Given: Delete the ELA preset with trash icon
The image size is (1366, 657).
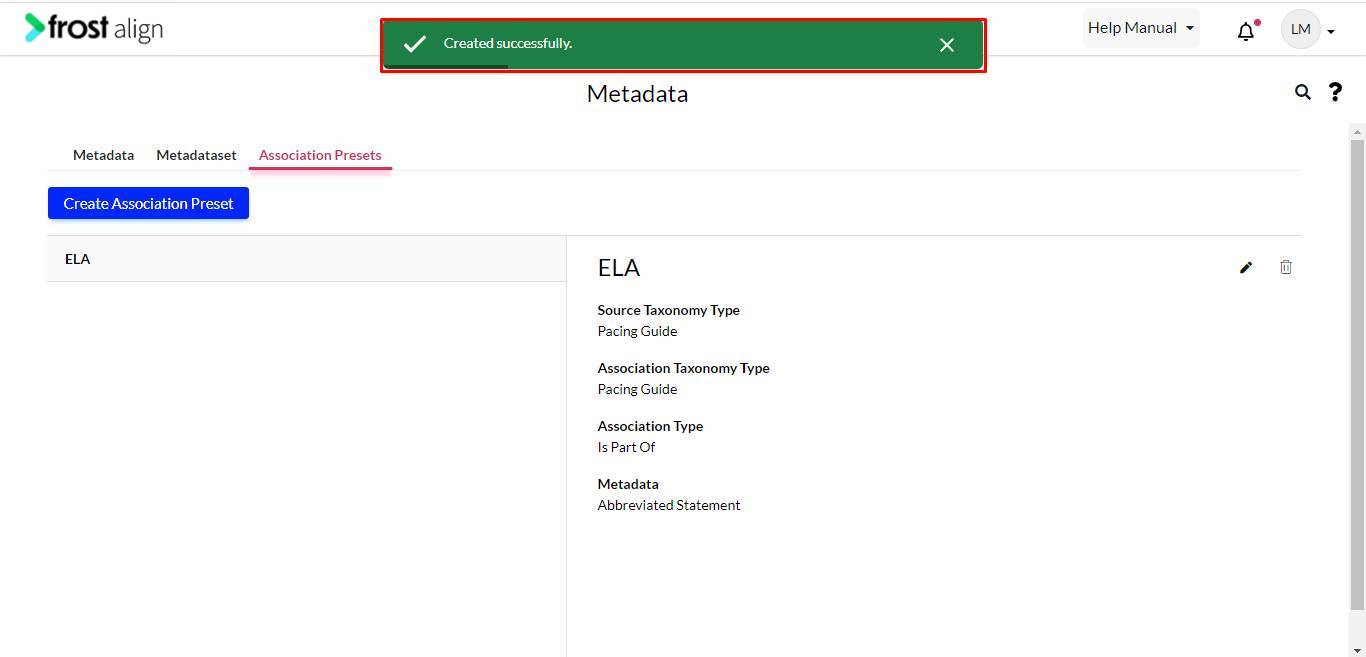Looking at the screenshot, I should tap(1286, 267).
